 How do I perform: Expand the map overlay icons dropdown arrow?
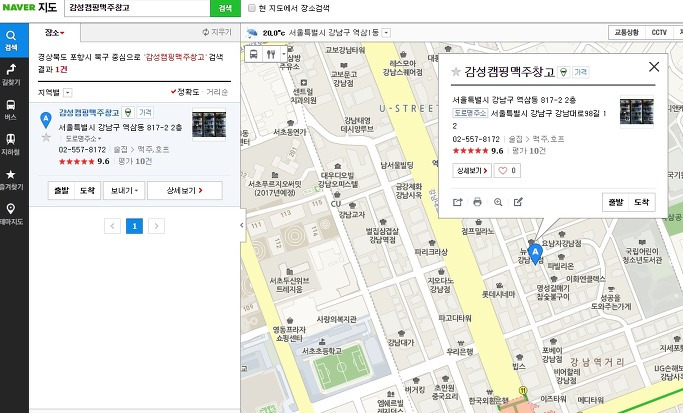284,54
